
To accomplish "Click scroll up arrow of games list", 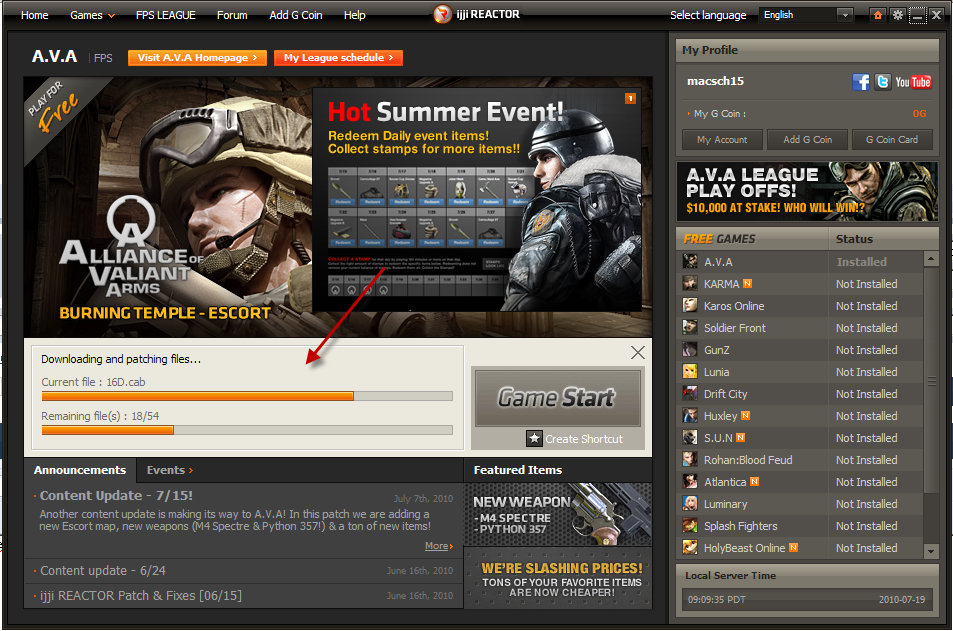I will (931, 259).
